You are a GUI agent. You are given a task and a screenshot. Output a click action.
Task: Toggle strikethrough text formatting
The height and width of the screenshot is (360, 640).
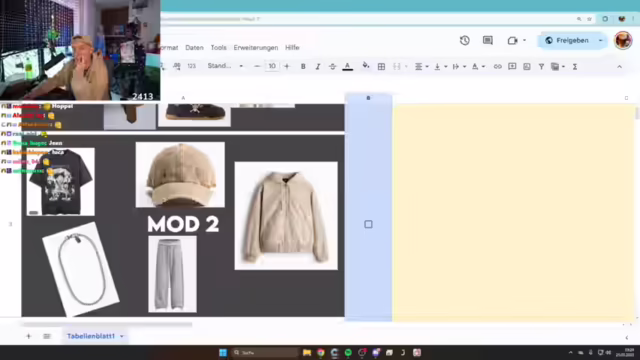(332, 67)
